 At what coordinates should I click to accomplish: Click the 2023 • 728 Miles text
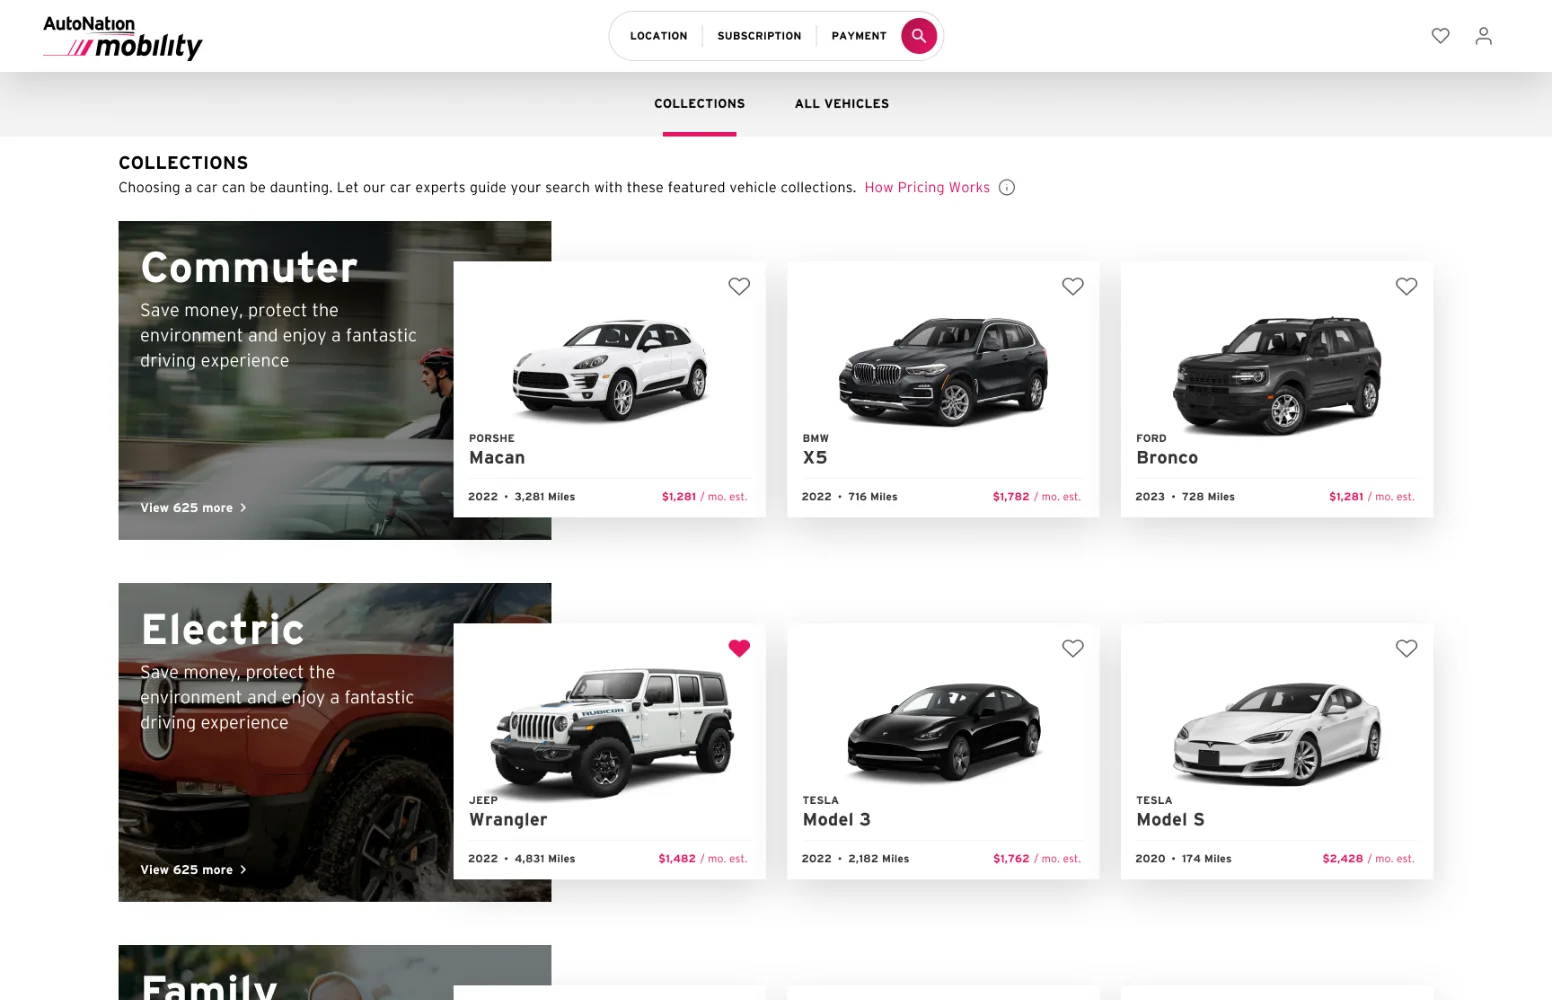tap(1185, 497)
